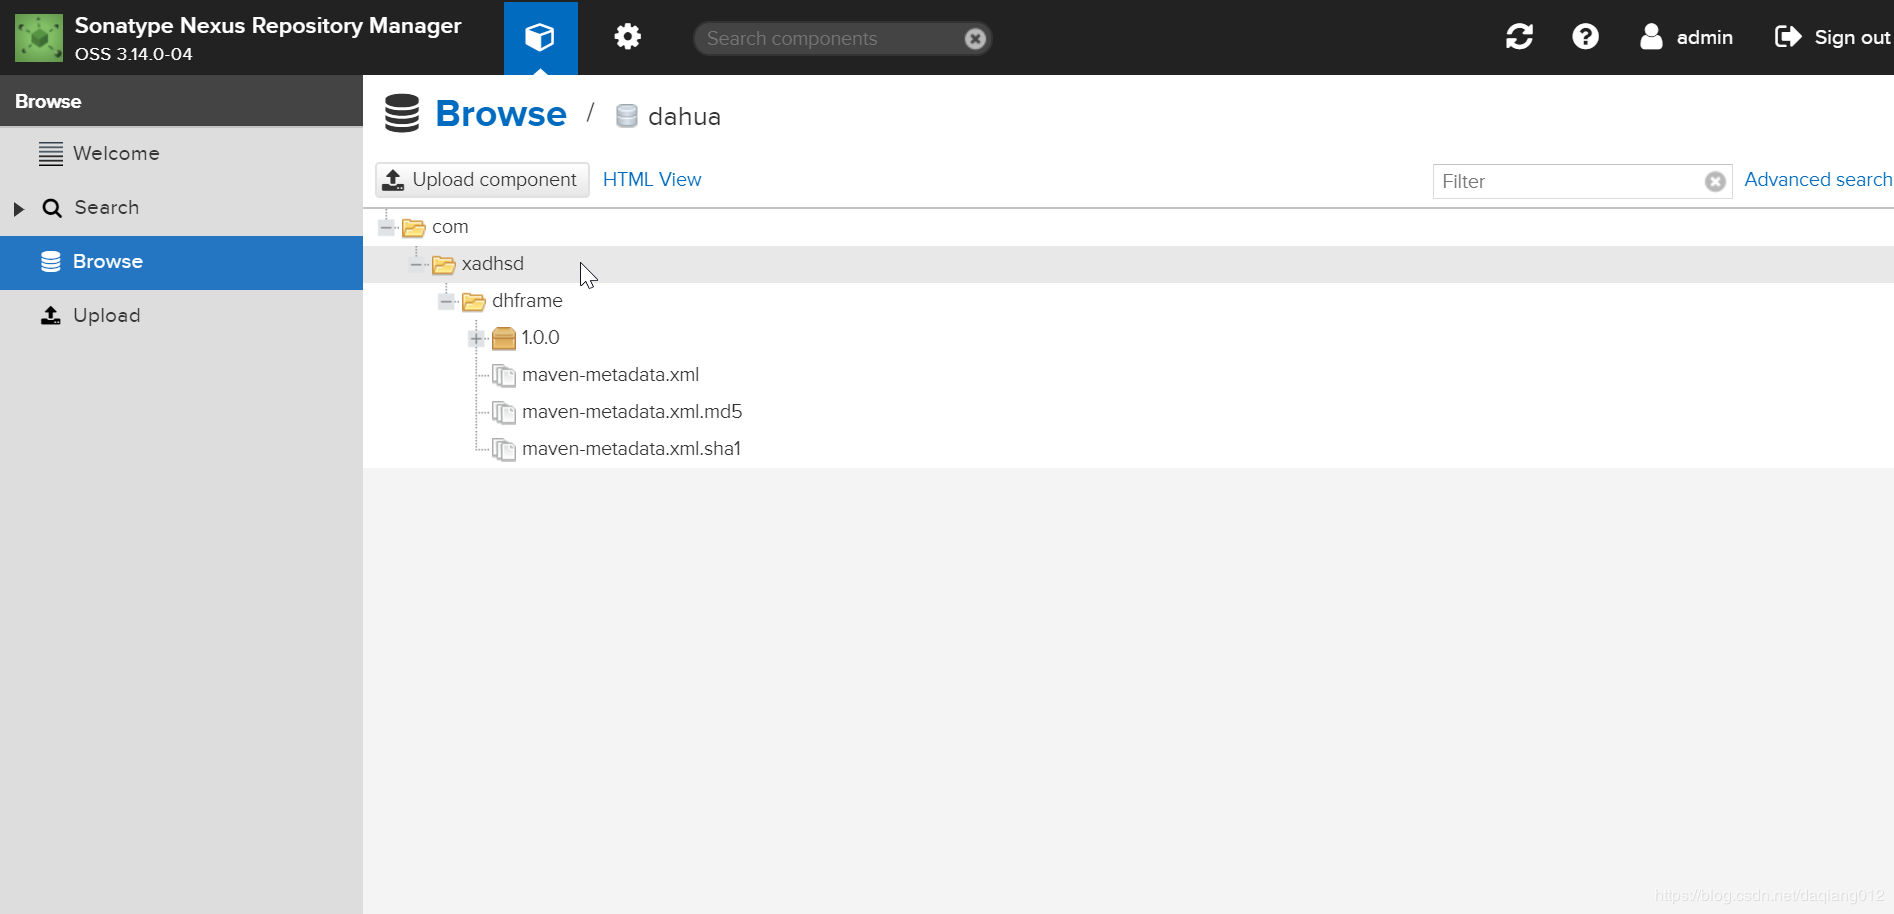The width and height of the screenshot is (1894, 914).
Task: Click the Sonatype Nexus logo
Action: (39, 37)
